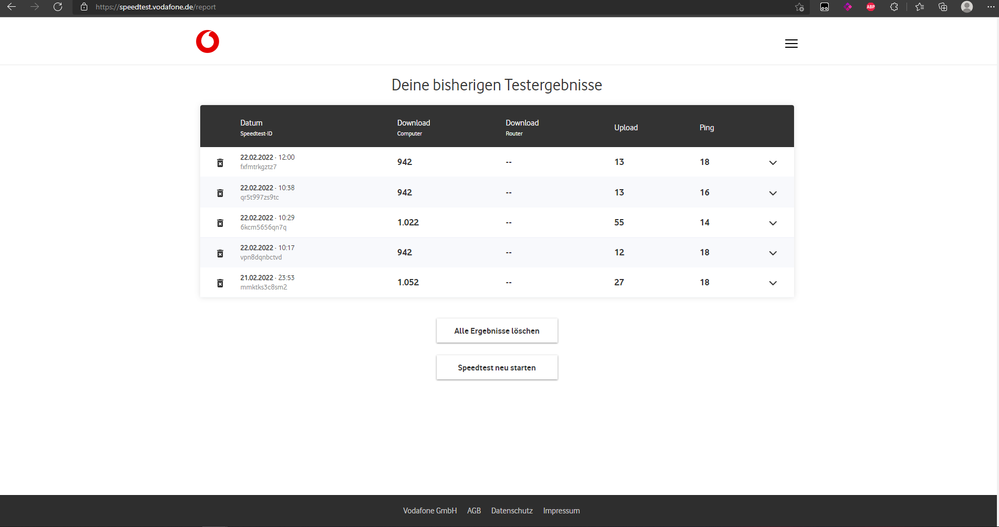Image resolution: width=999 pixels, height=527 pixels.
Task: Click the Ping column header
Action: point(707,127)
